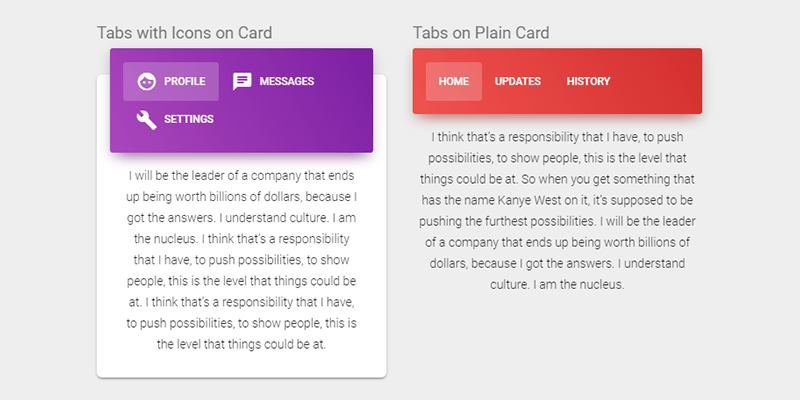The image size is (800, 400).
Task: Open the Messages tab text label
Action: (286, 81)
